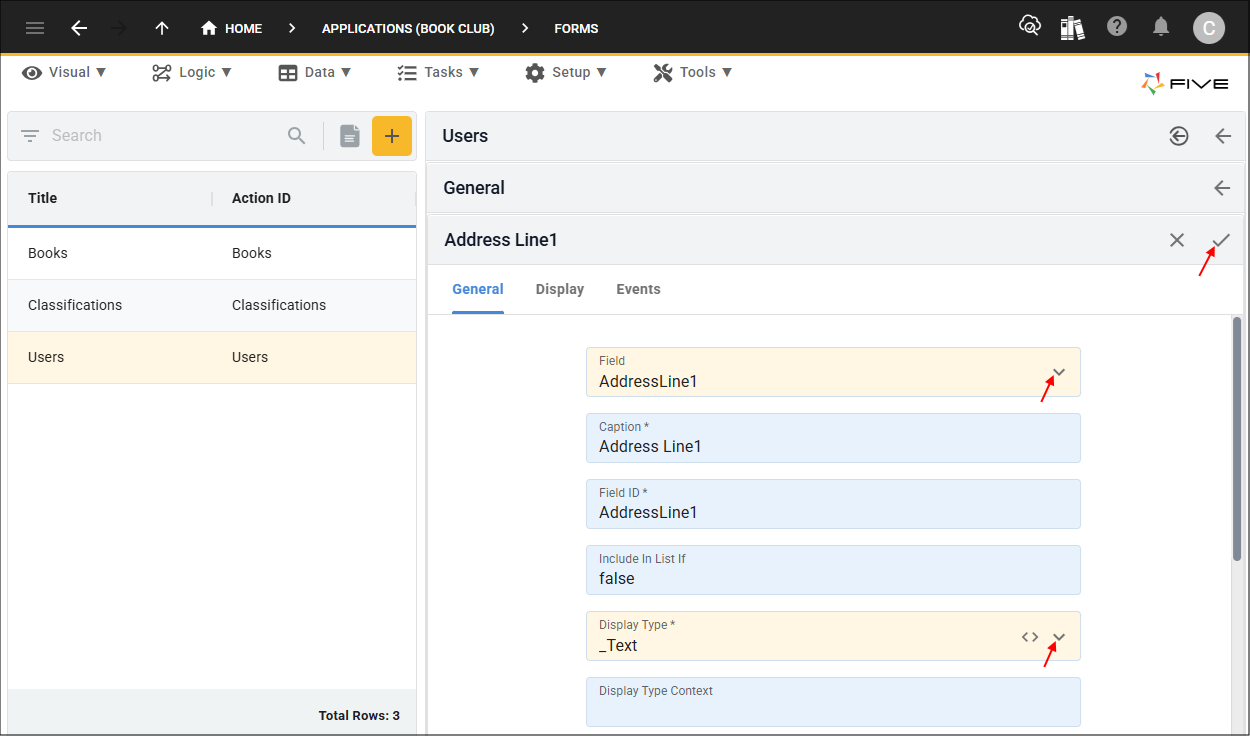The width and height of the screenshot is (1250, 736).
Task: Expand the Field dropdown for AddressLine1
Action: (1059, 373)
